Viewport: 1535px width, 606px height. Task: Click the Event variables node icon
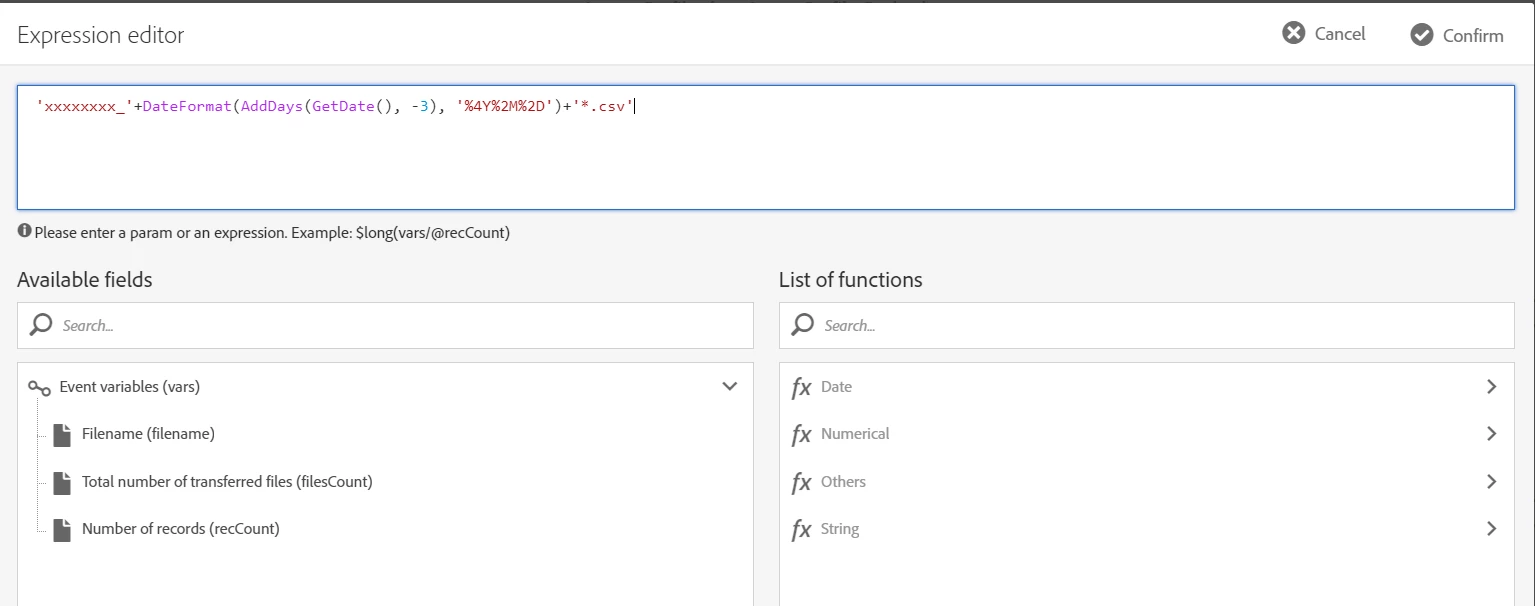point(39,387)
